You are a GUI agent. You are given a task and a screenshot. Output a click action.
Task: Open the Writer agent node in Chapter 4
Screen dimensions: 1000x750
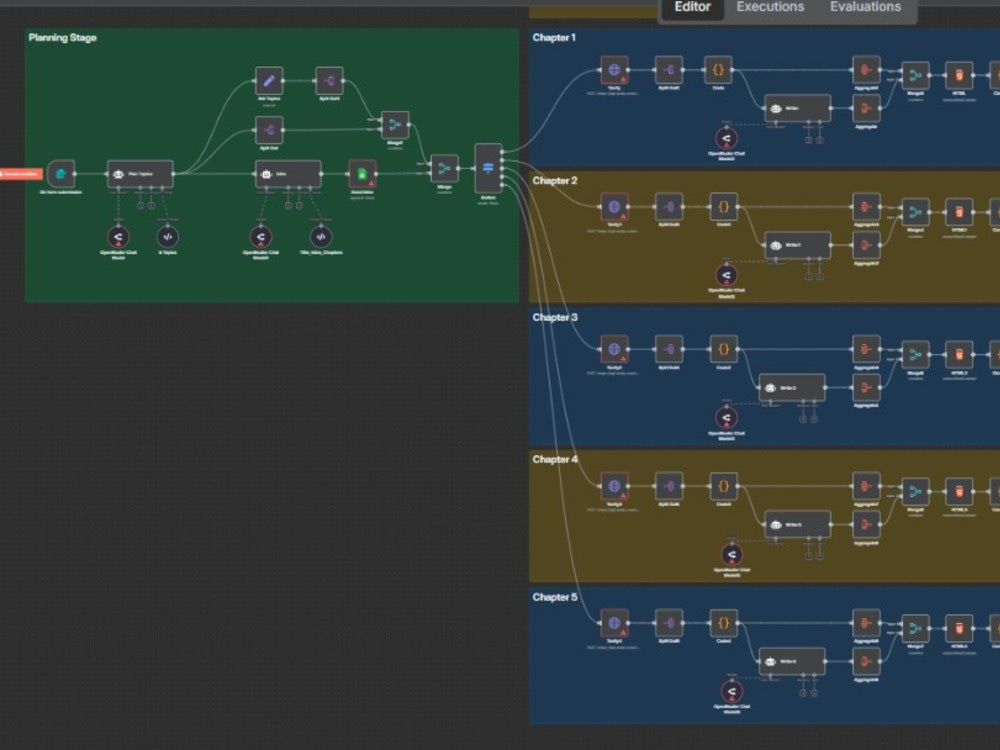coord(797,524)
